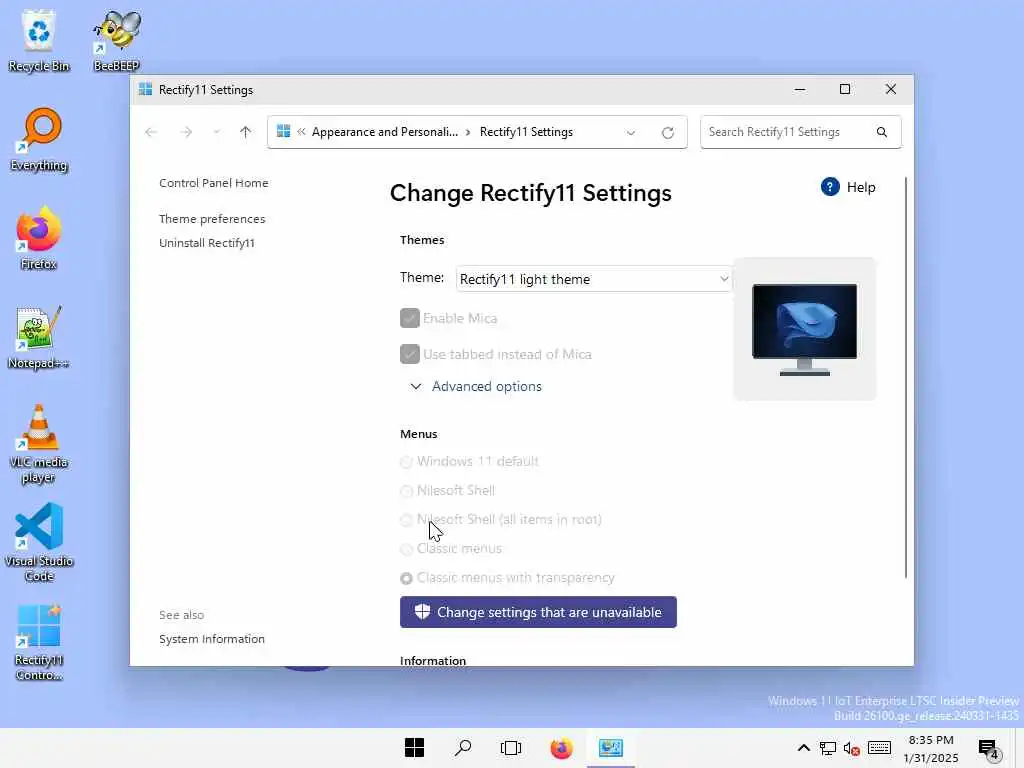
Task: Click the Control Panel icon in address bar
Action: click(283, 131)
